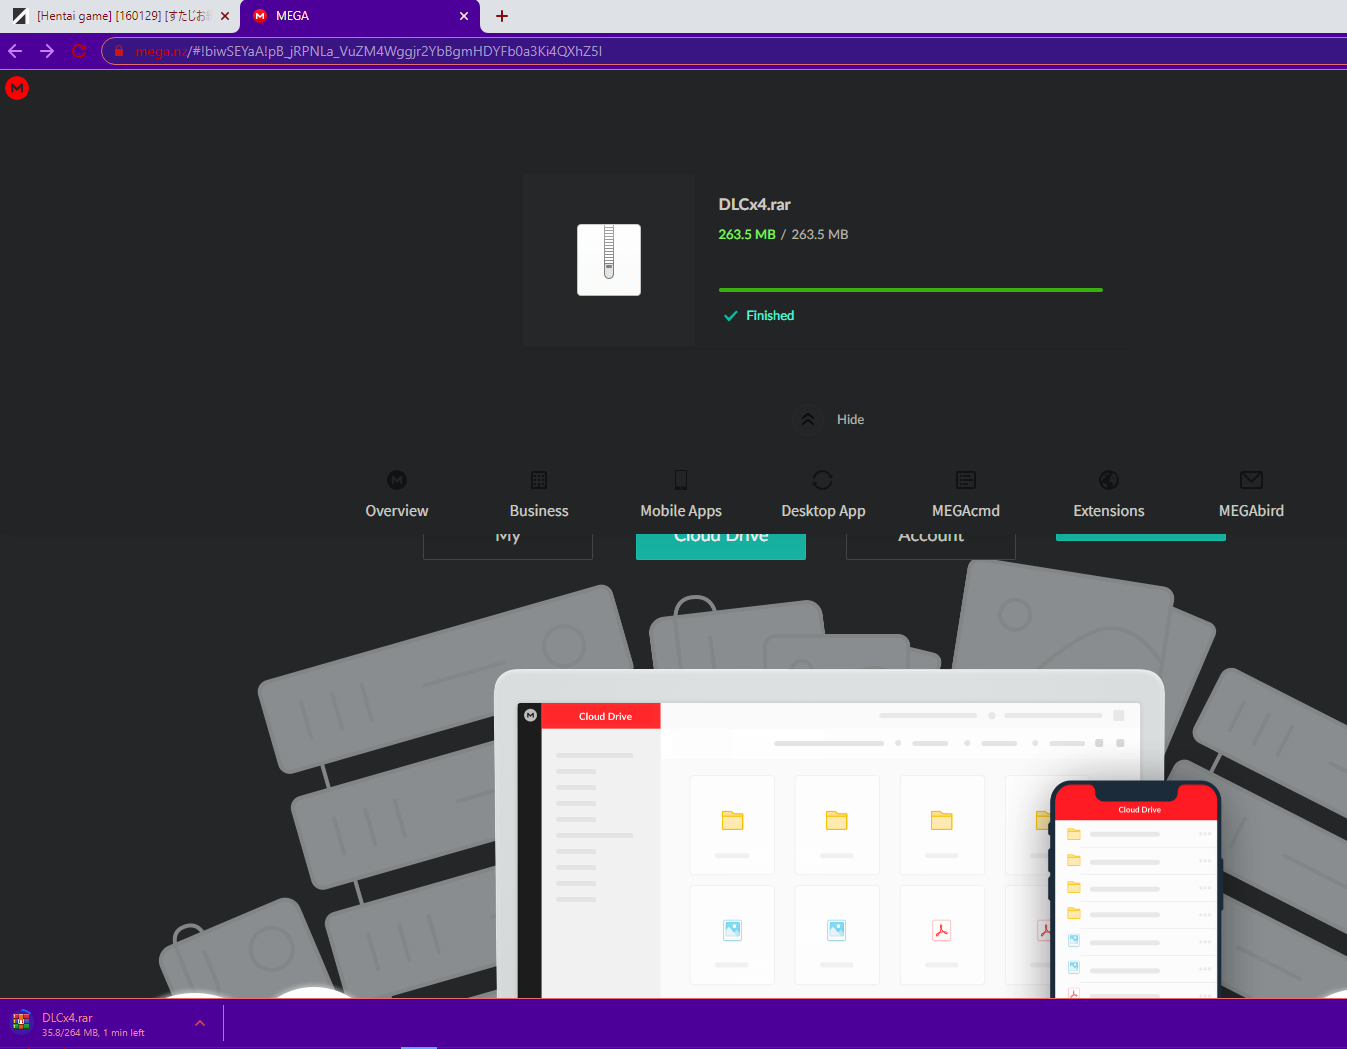This screenshot has width=1347, height=1049.
Task: Open the Business menu item
Action: pos(539,511)
